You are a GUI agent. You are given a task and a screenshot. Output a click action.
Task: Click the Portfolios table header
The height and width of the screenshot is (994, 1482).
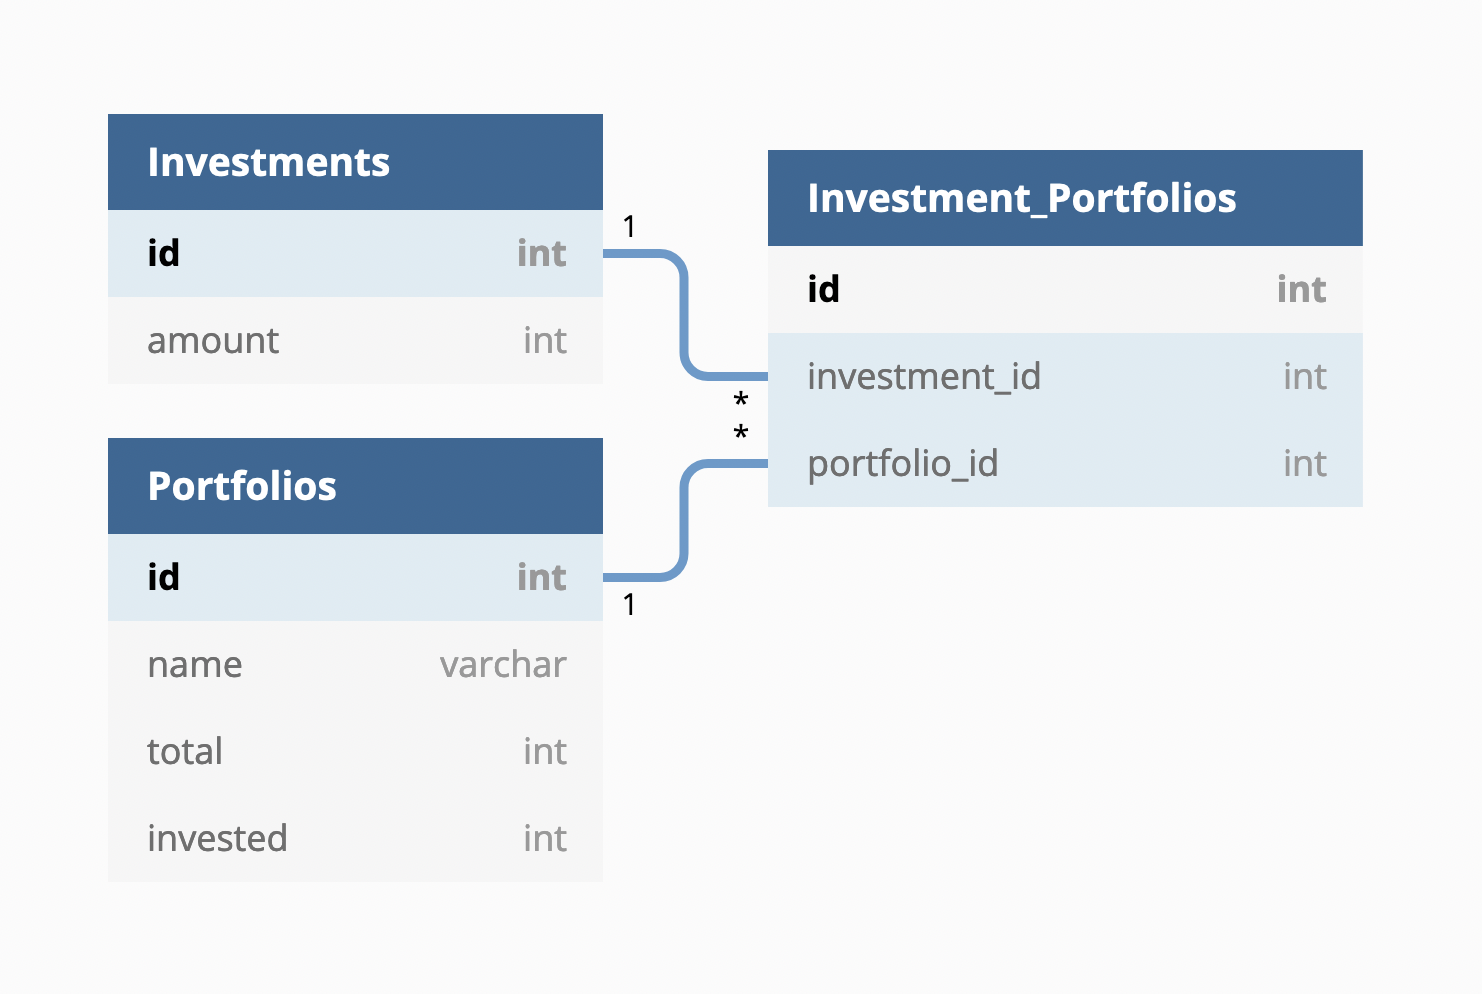[355, 486]
